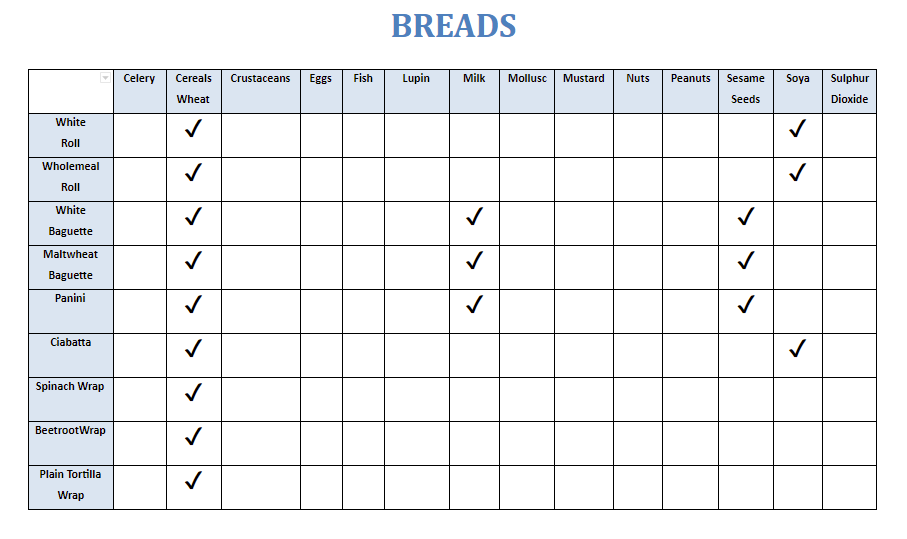Image resolution: width=907 pixels, height=539 pixels.
Task: Click the wheat checkmark for Plain Tortilla Wrap
Action: pos(193,480)
